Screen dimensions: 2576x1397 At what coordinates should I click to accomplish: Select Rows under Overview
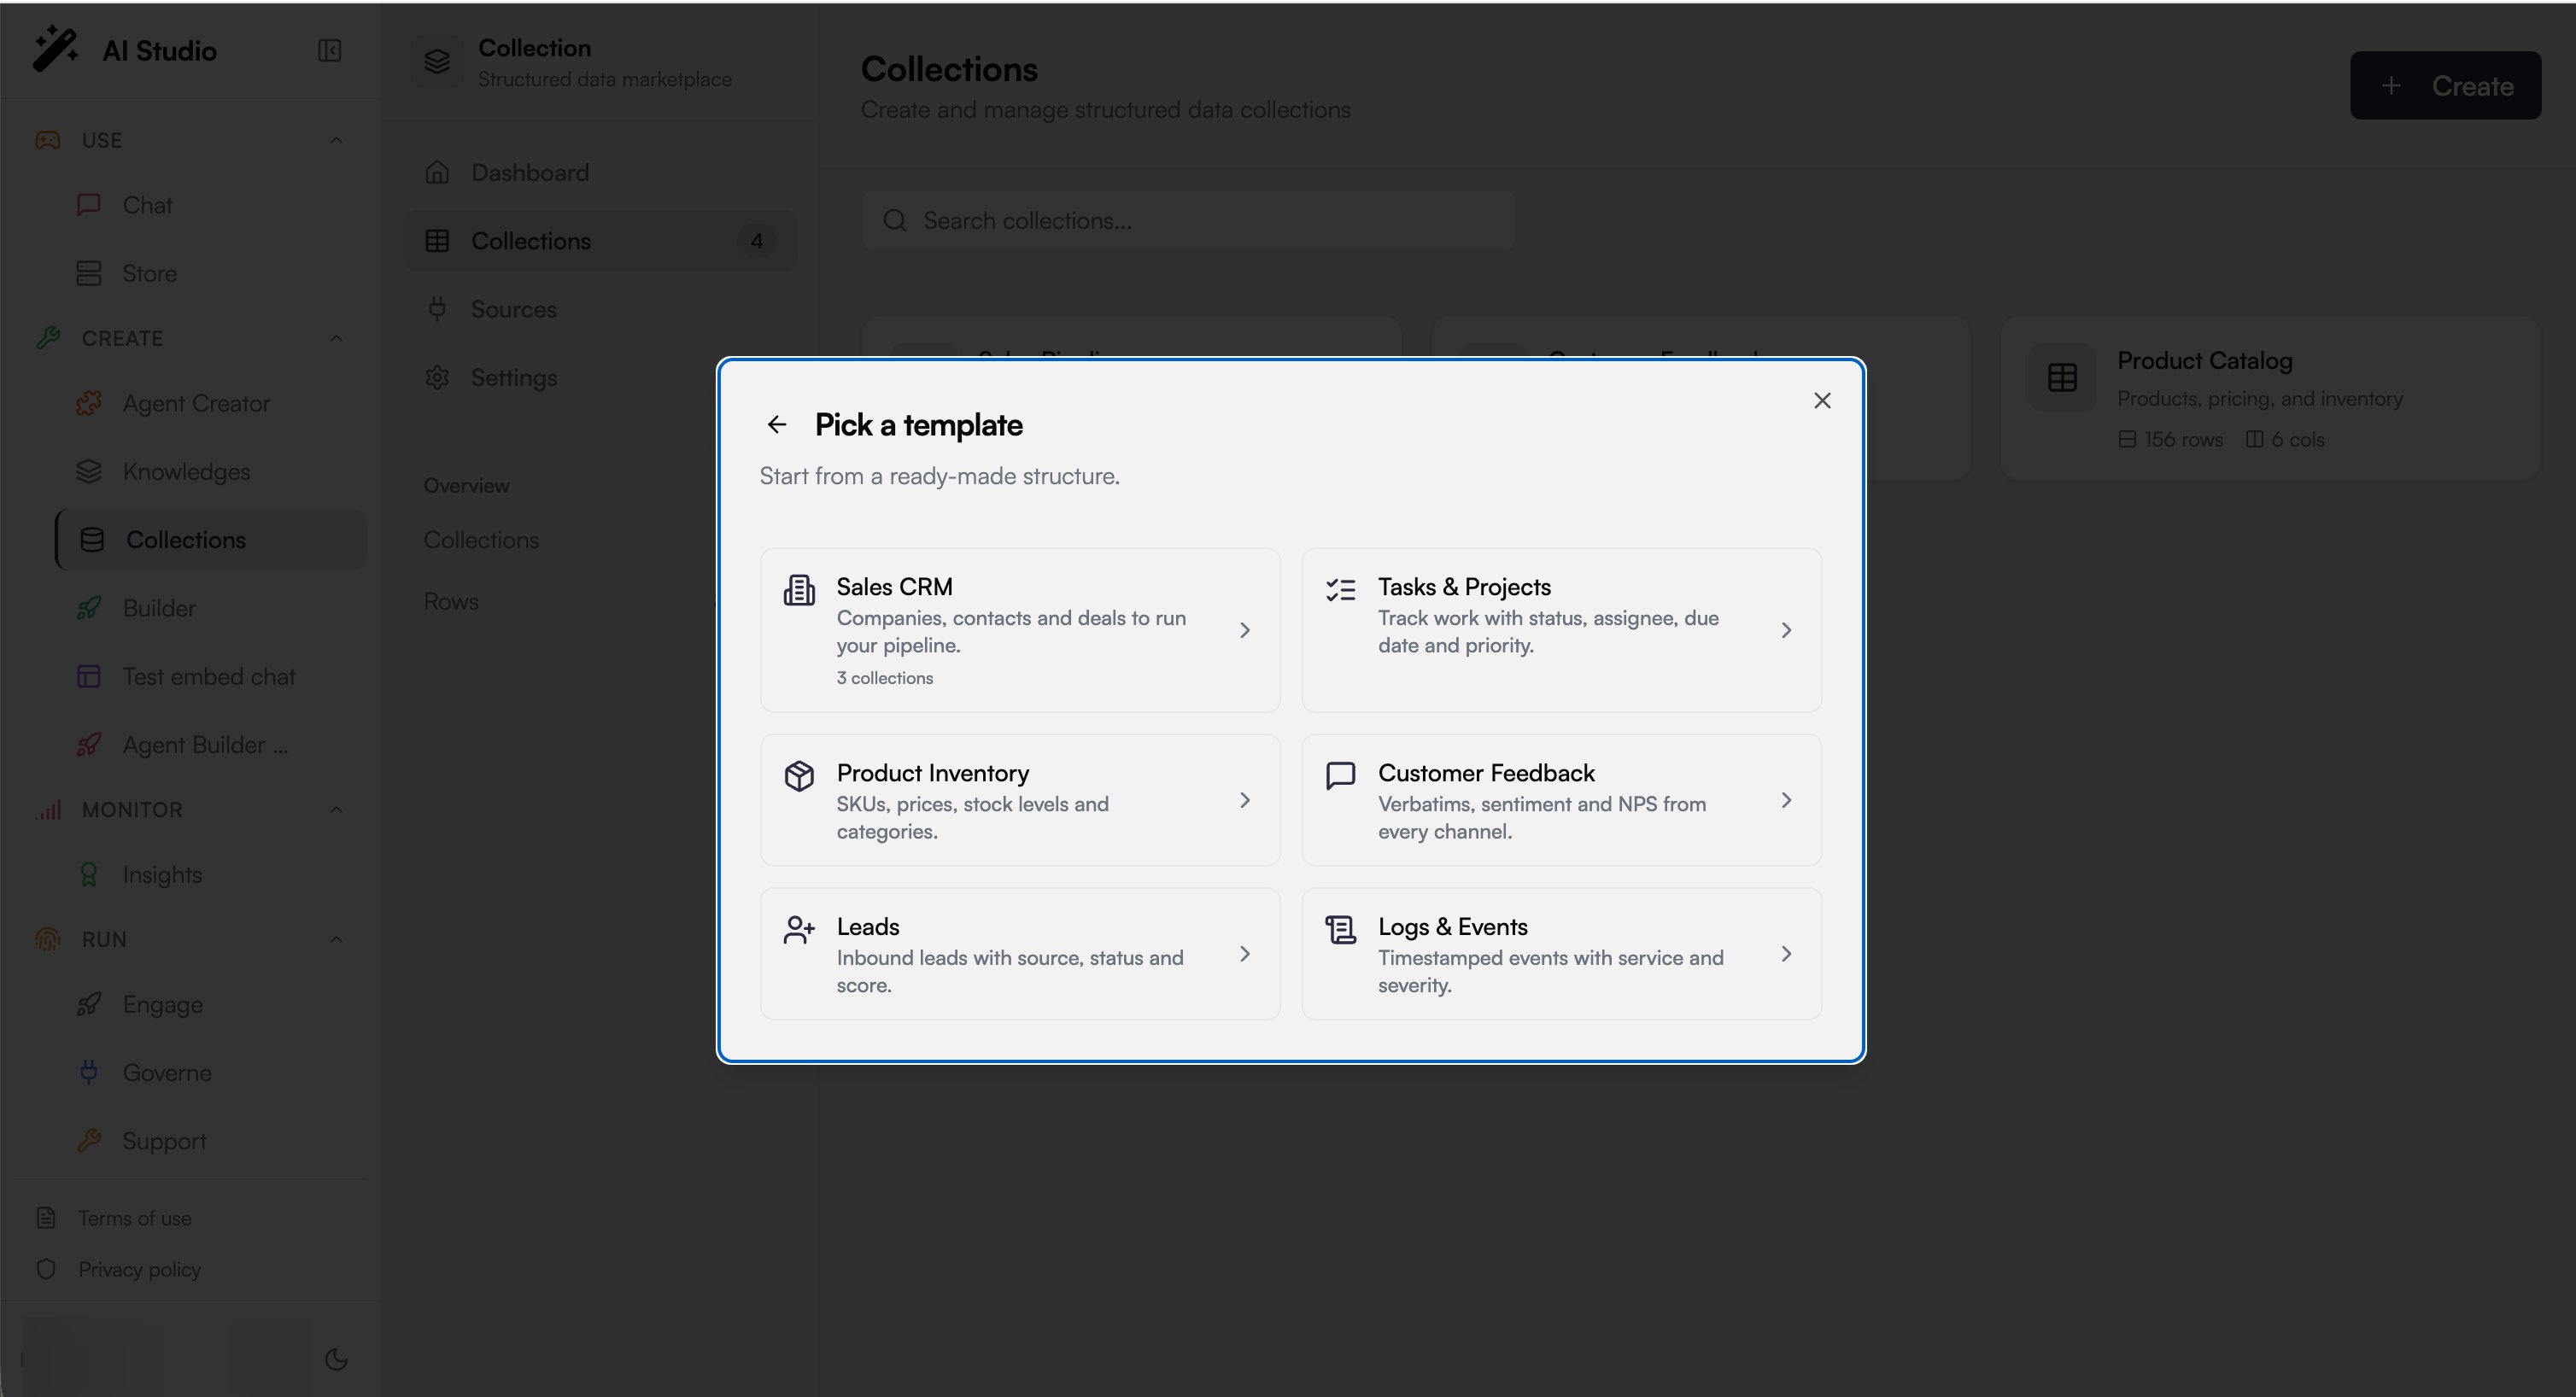451,602
